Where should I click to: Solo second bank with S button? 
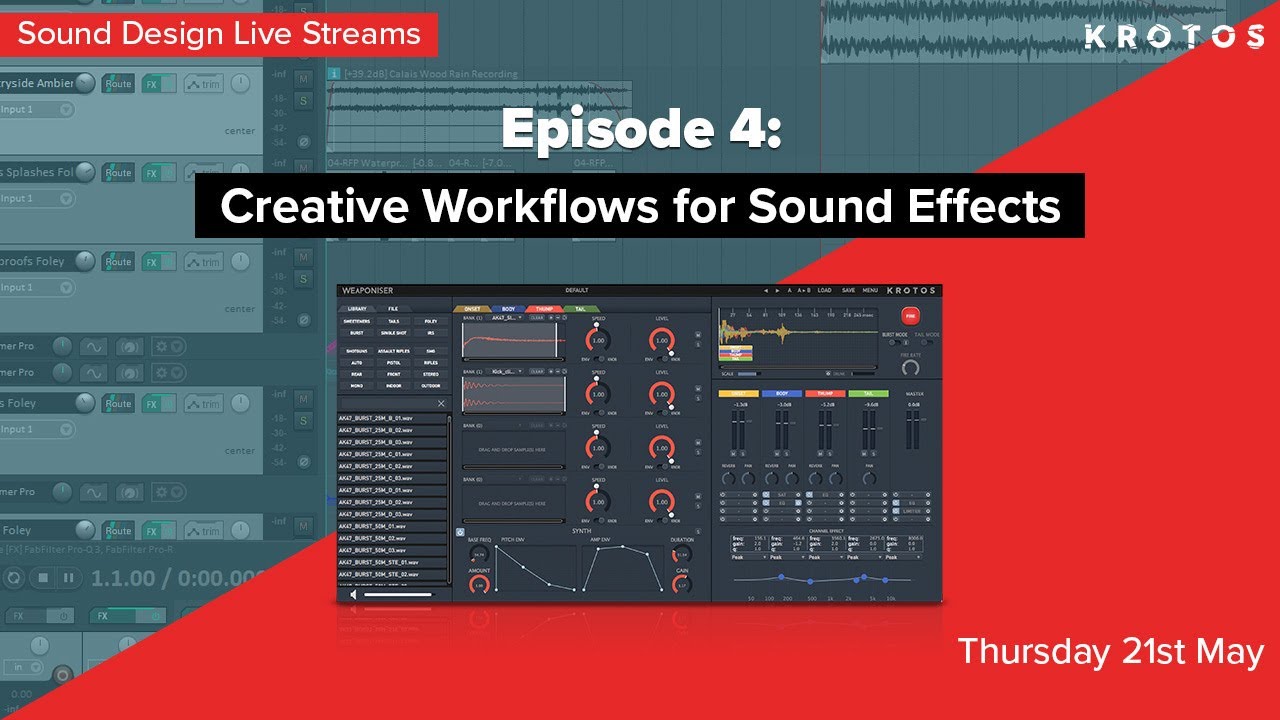coord(698,398)
